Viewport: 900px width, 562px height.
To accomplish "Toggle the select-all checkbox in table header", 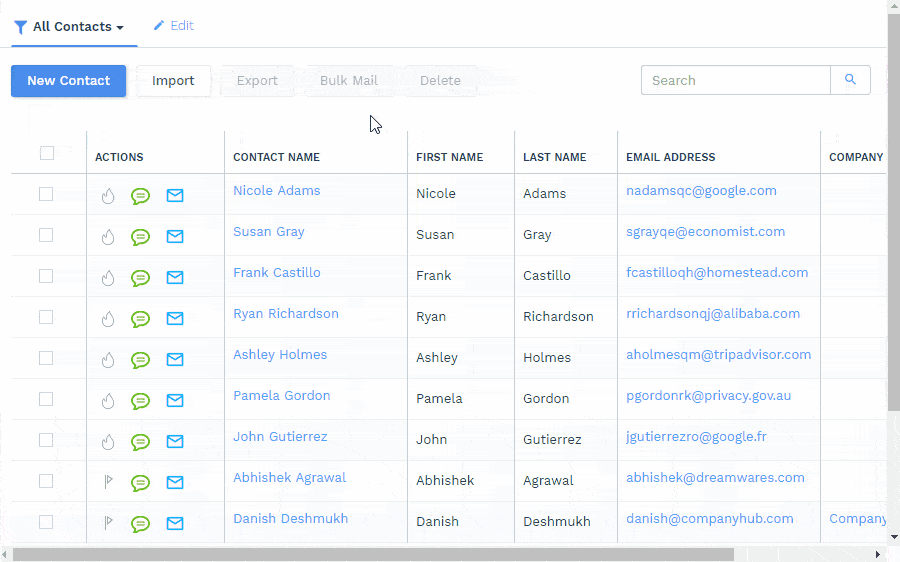I will [x=47, y=153].
